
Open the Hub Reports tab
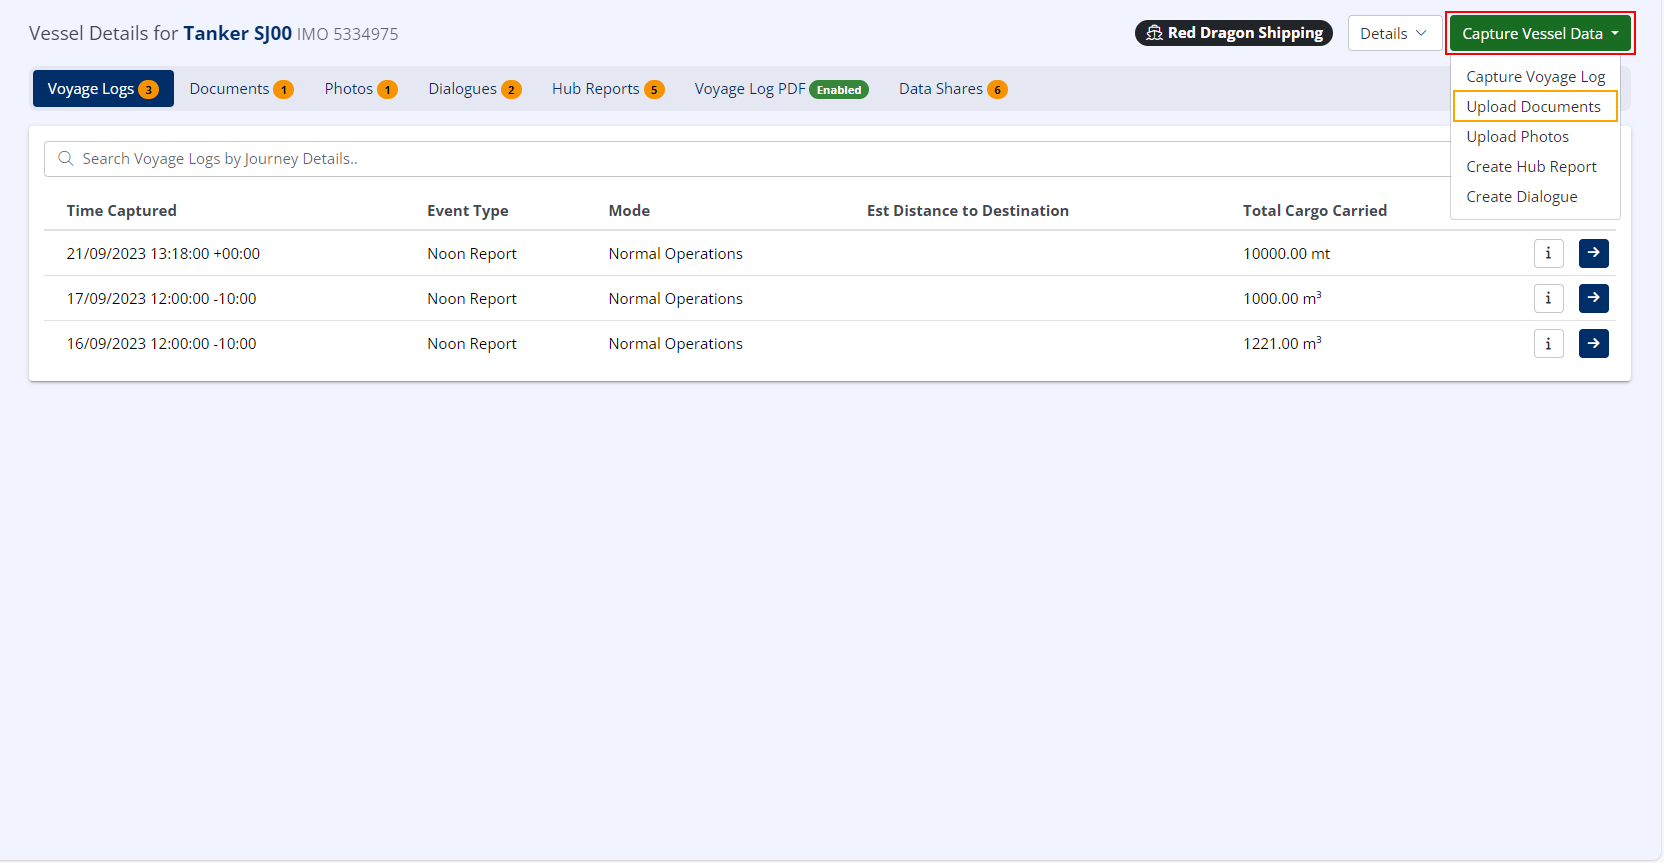point(607,89)
